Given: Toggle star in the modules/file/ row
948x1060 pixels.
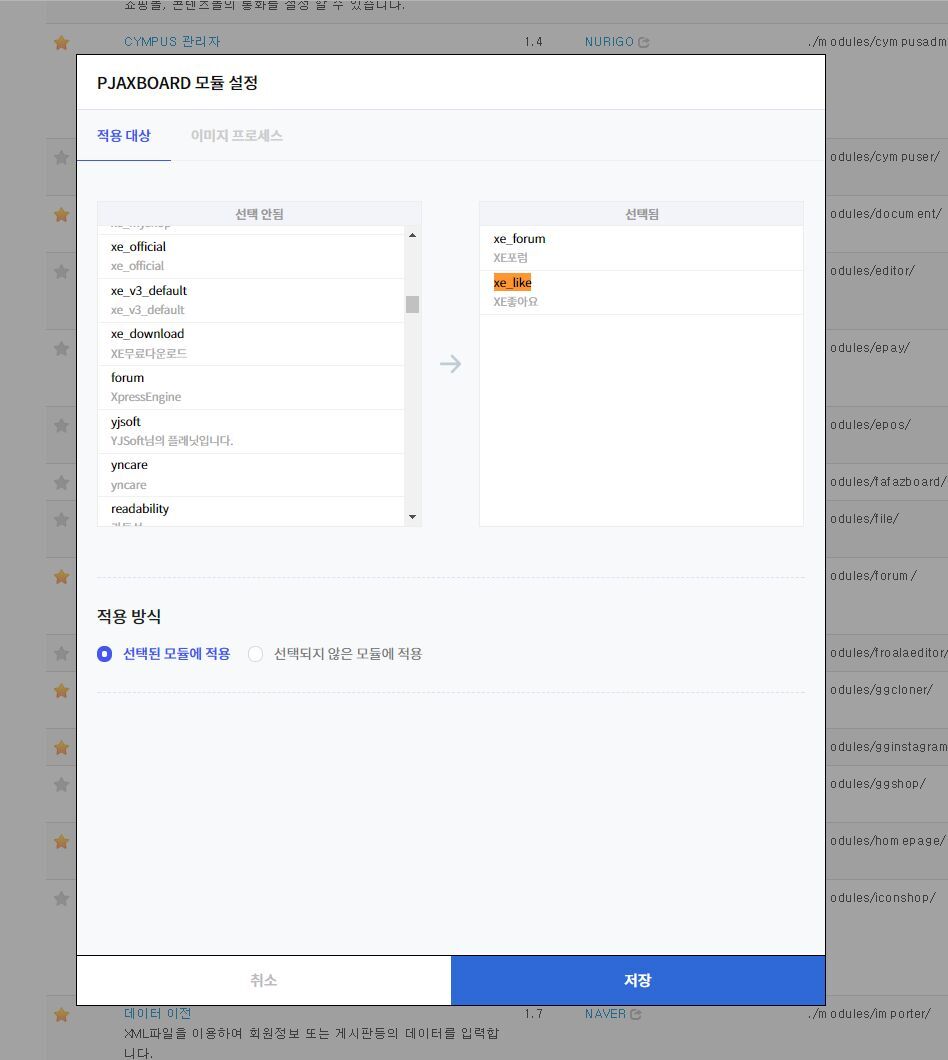Looking at the screenshot, I should [62, 520].
